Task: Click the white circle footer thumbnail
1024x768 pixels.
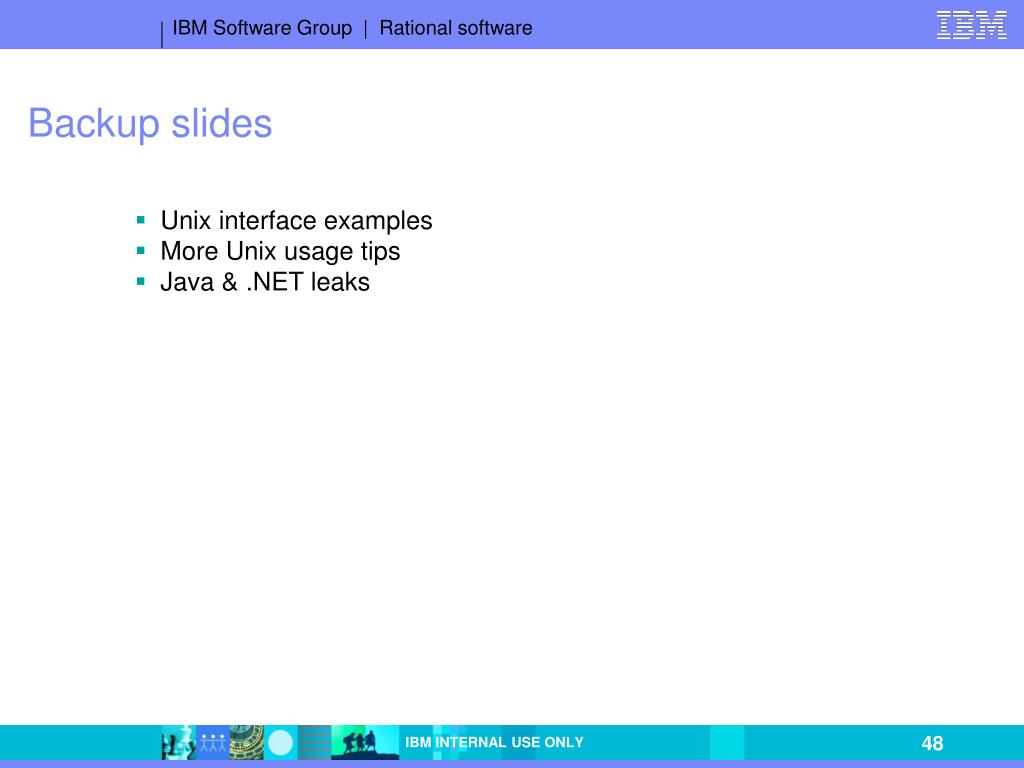Action: [281, 743]
